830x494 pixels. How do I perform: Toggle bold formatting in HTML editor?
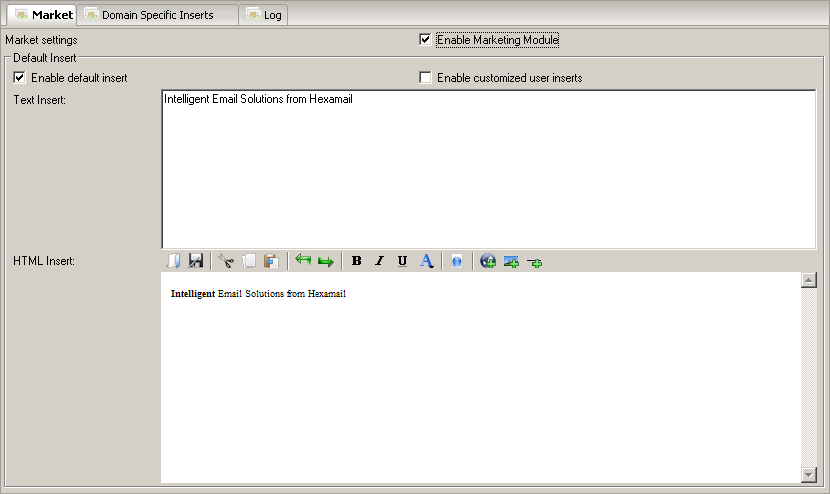point(357,261)
